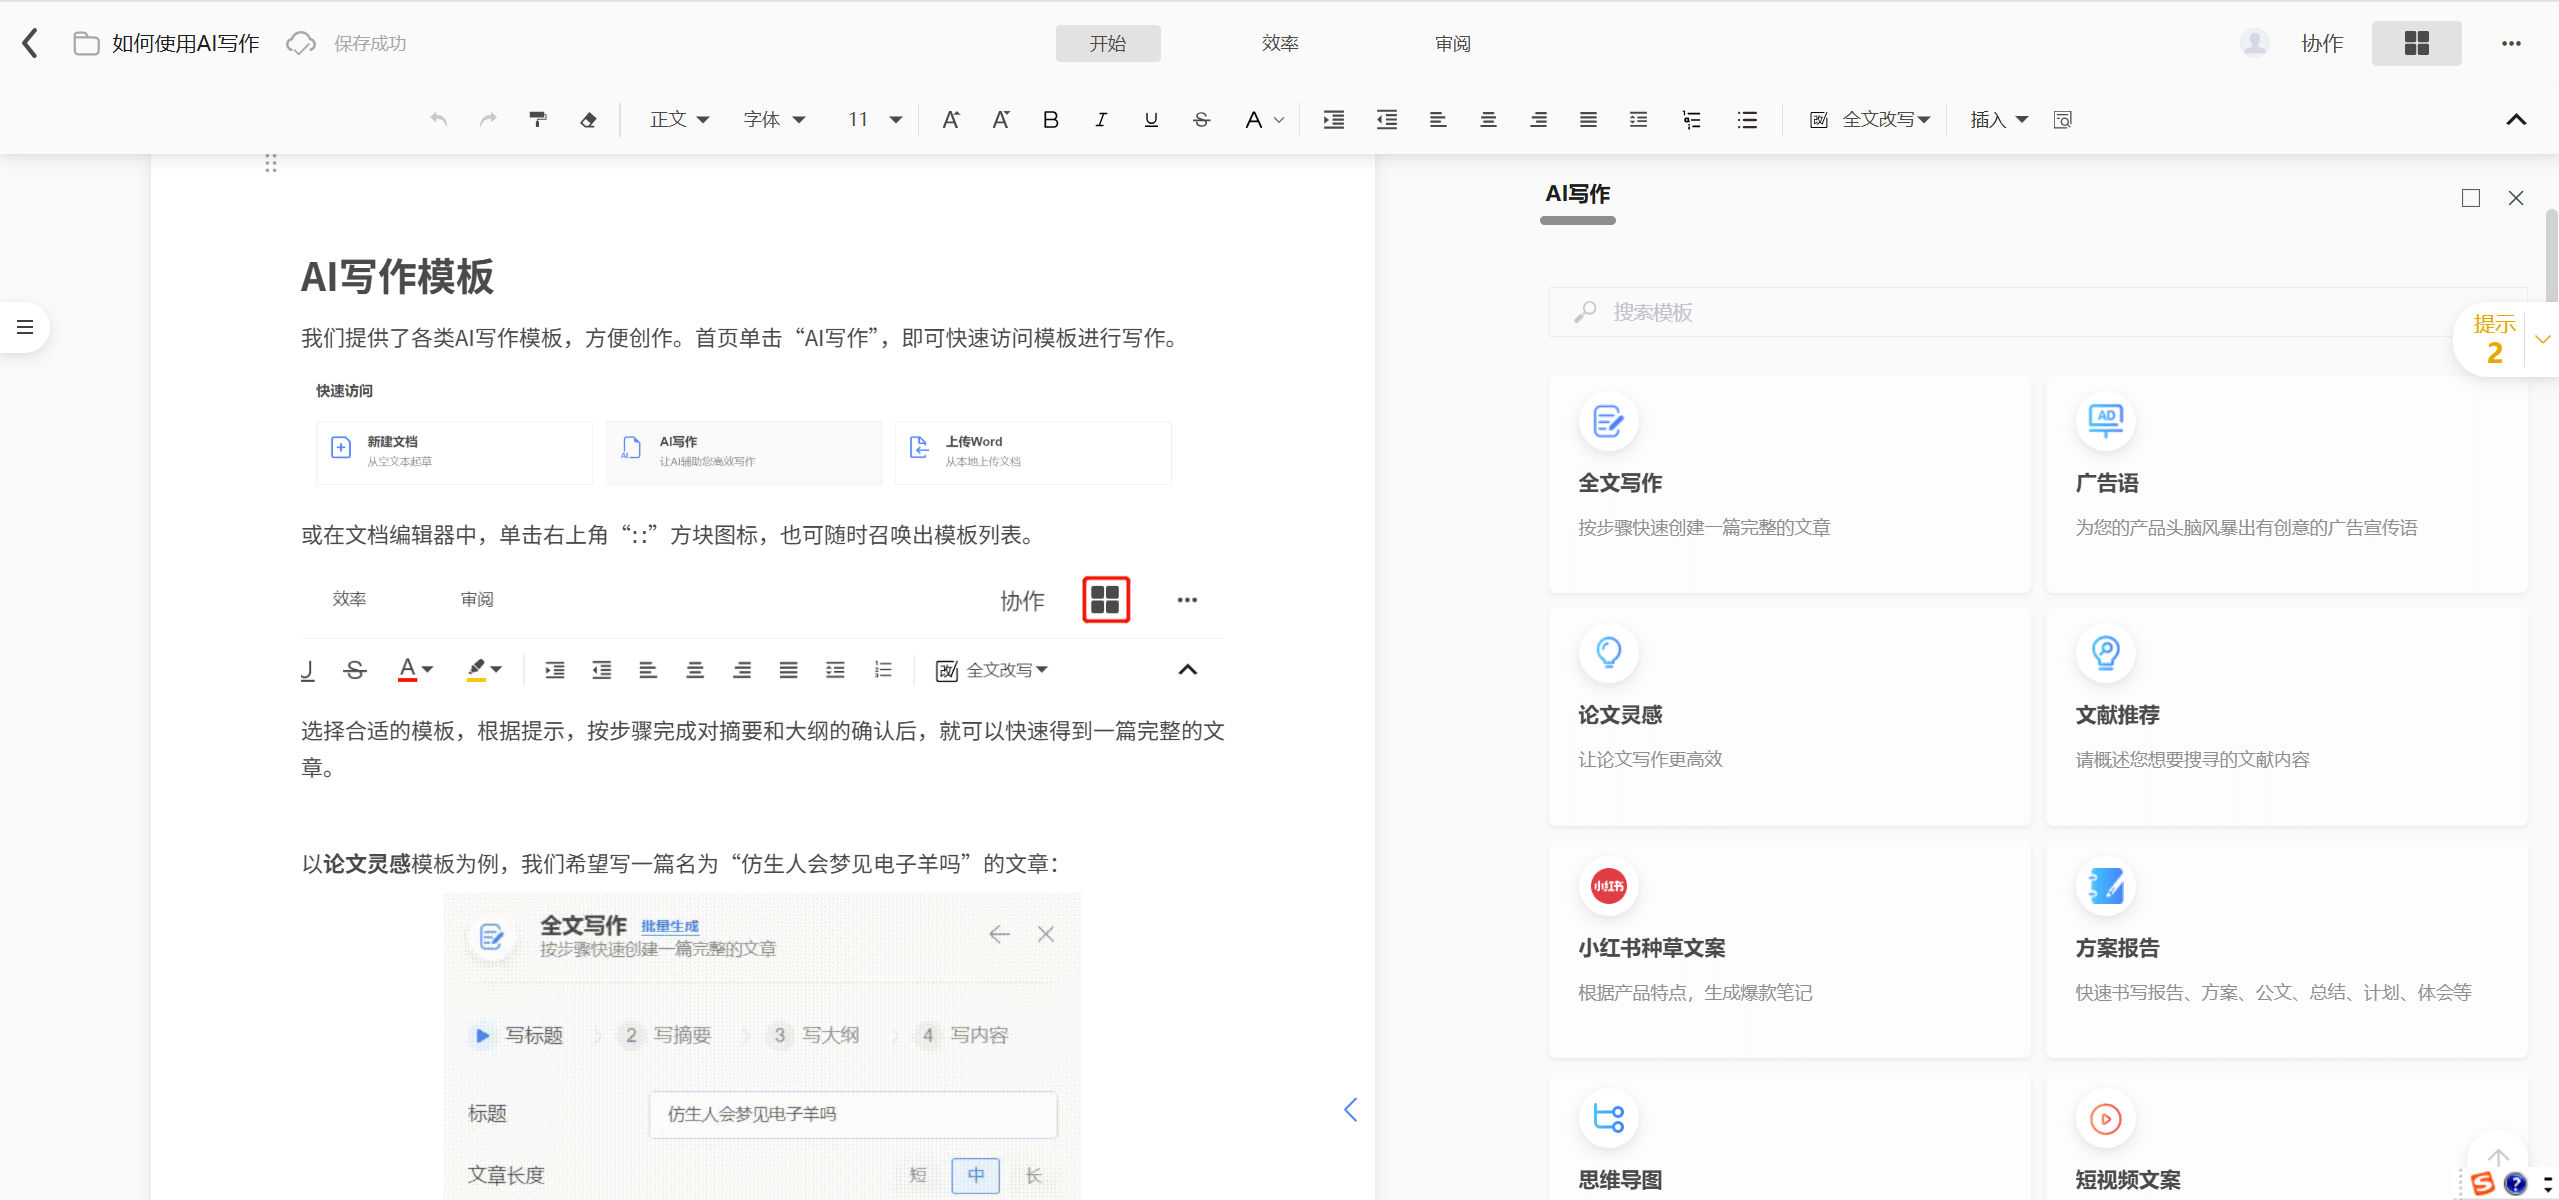Toggle bold formatting
The image size is (2559, 1200).
[1050, 119]
